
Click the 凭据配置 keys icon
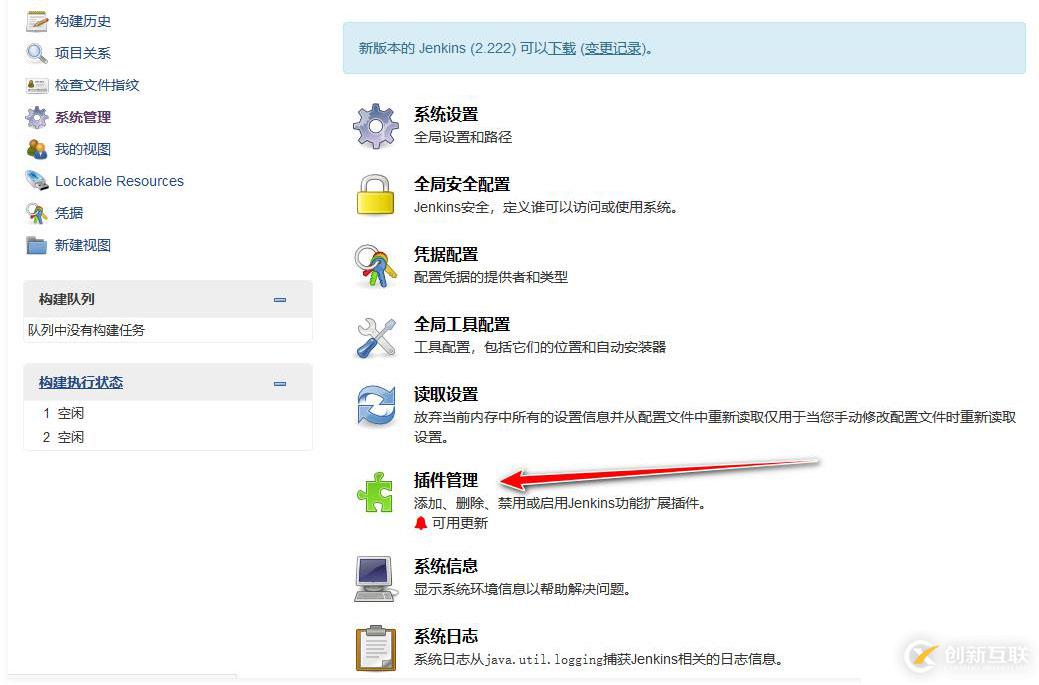(x=375, y=265)
